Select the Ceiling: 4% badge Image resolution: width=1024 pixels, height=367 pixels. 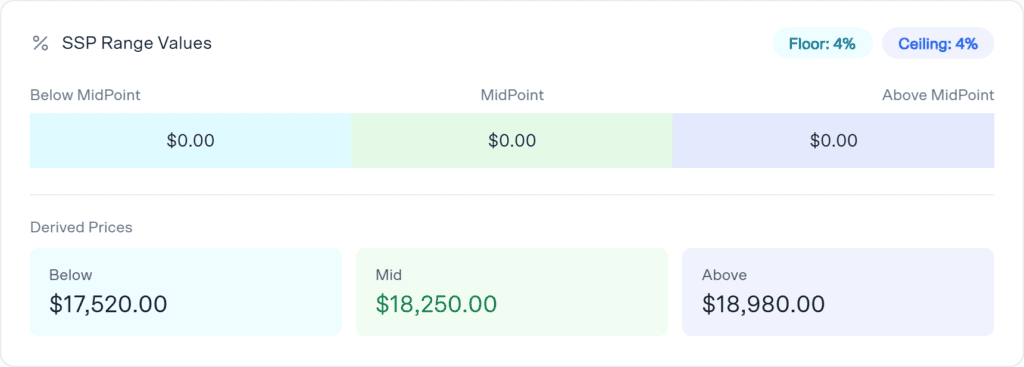pos(938,44)
